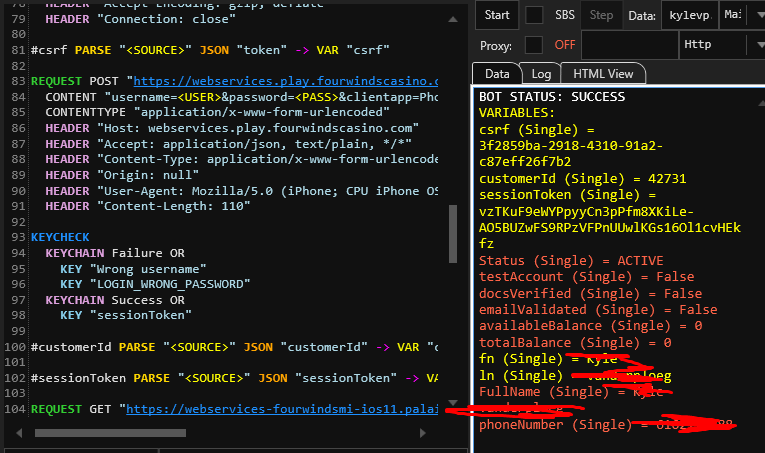Click the code editor scroll down arrow
Viewport: 765px width, 453px height.
(453, 403)
